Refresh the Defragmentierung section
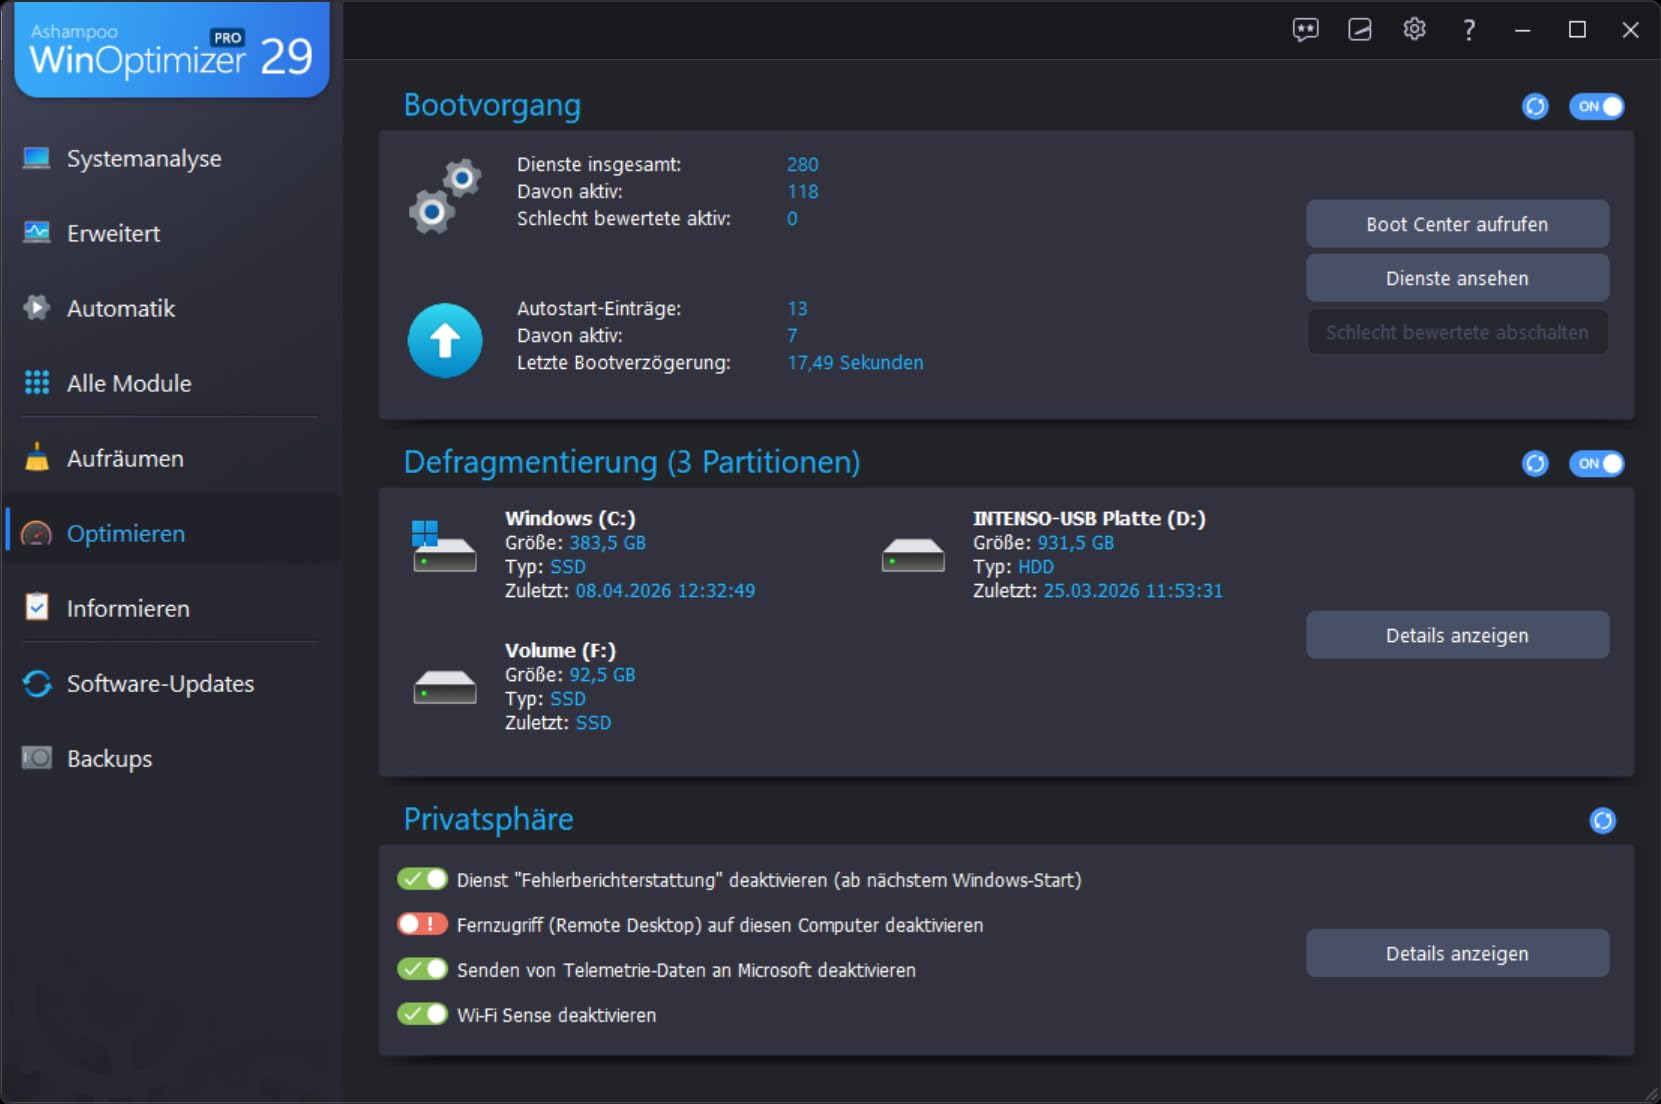This screenshot has height=1104, width=1661. point(1535,463)
